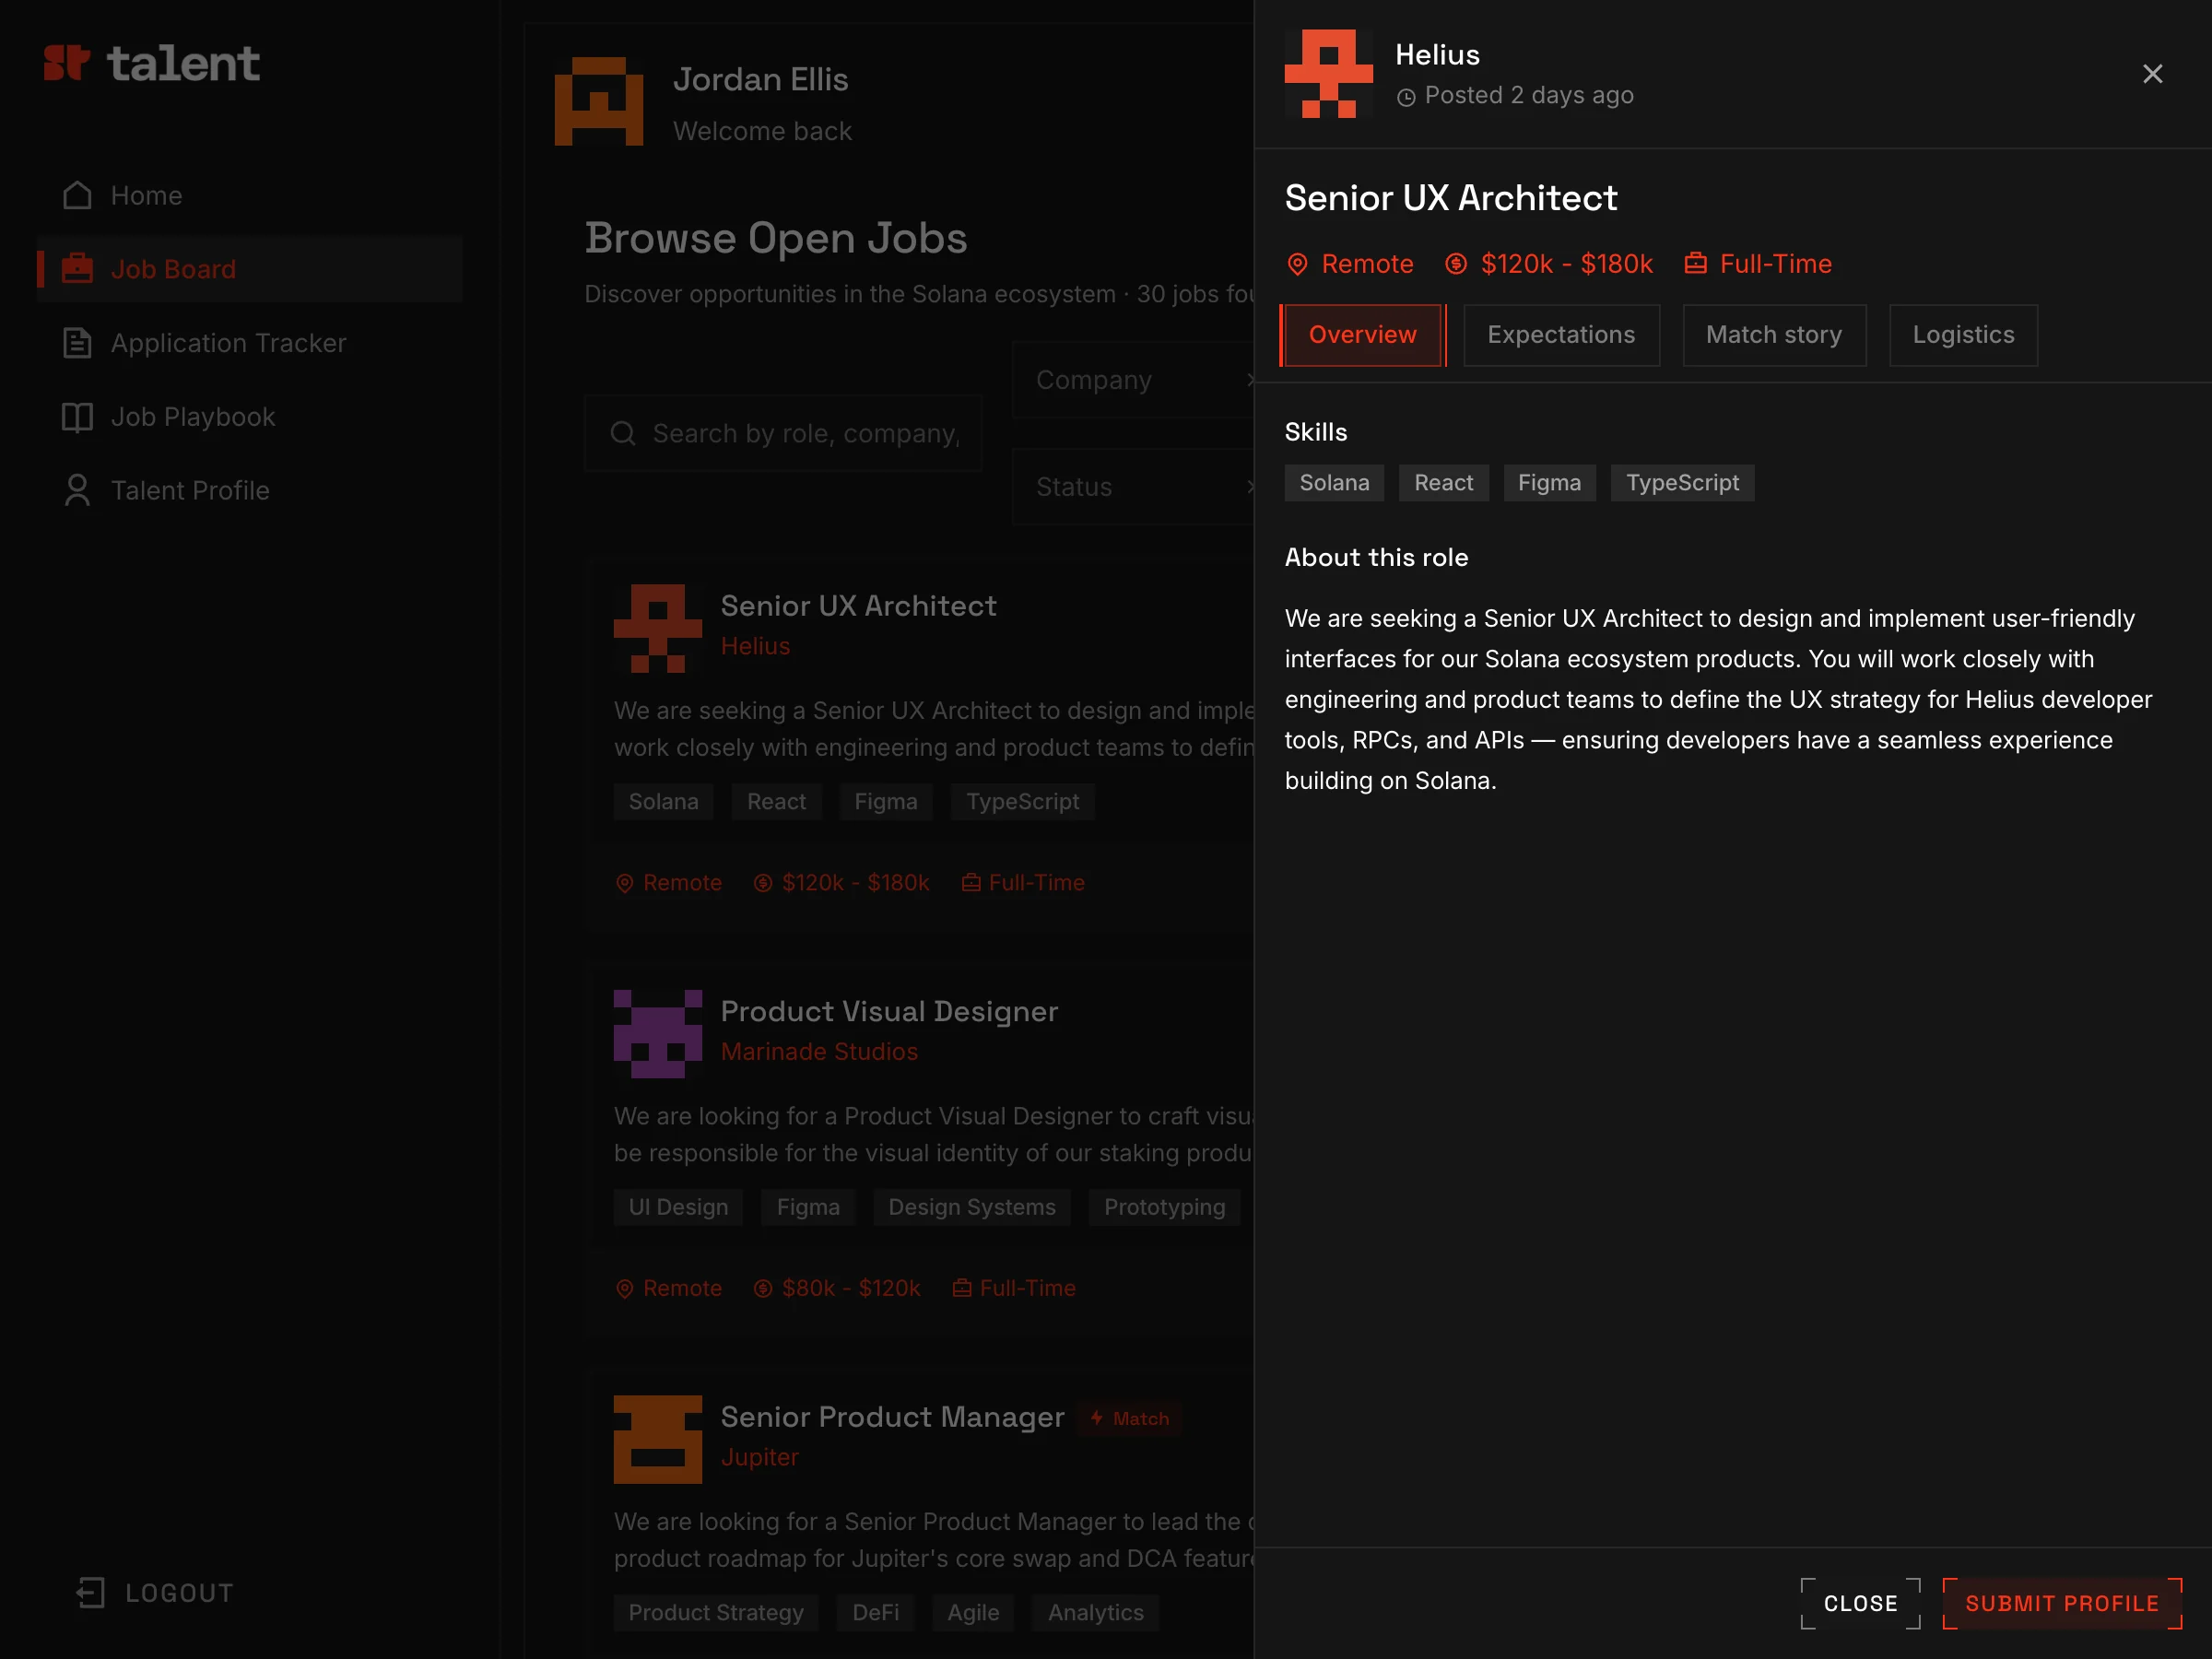Switch to the Expectations tab
This screenshot has height=1659, width=2212.
[x=1561, y=335]
